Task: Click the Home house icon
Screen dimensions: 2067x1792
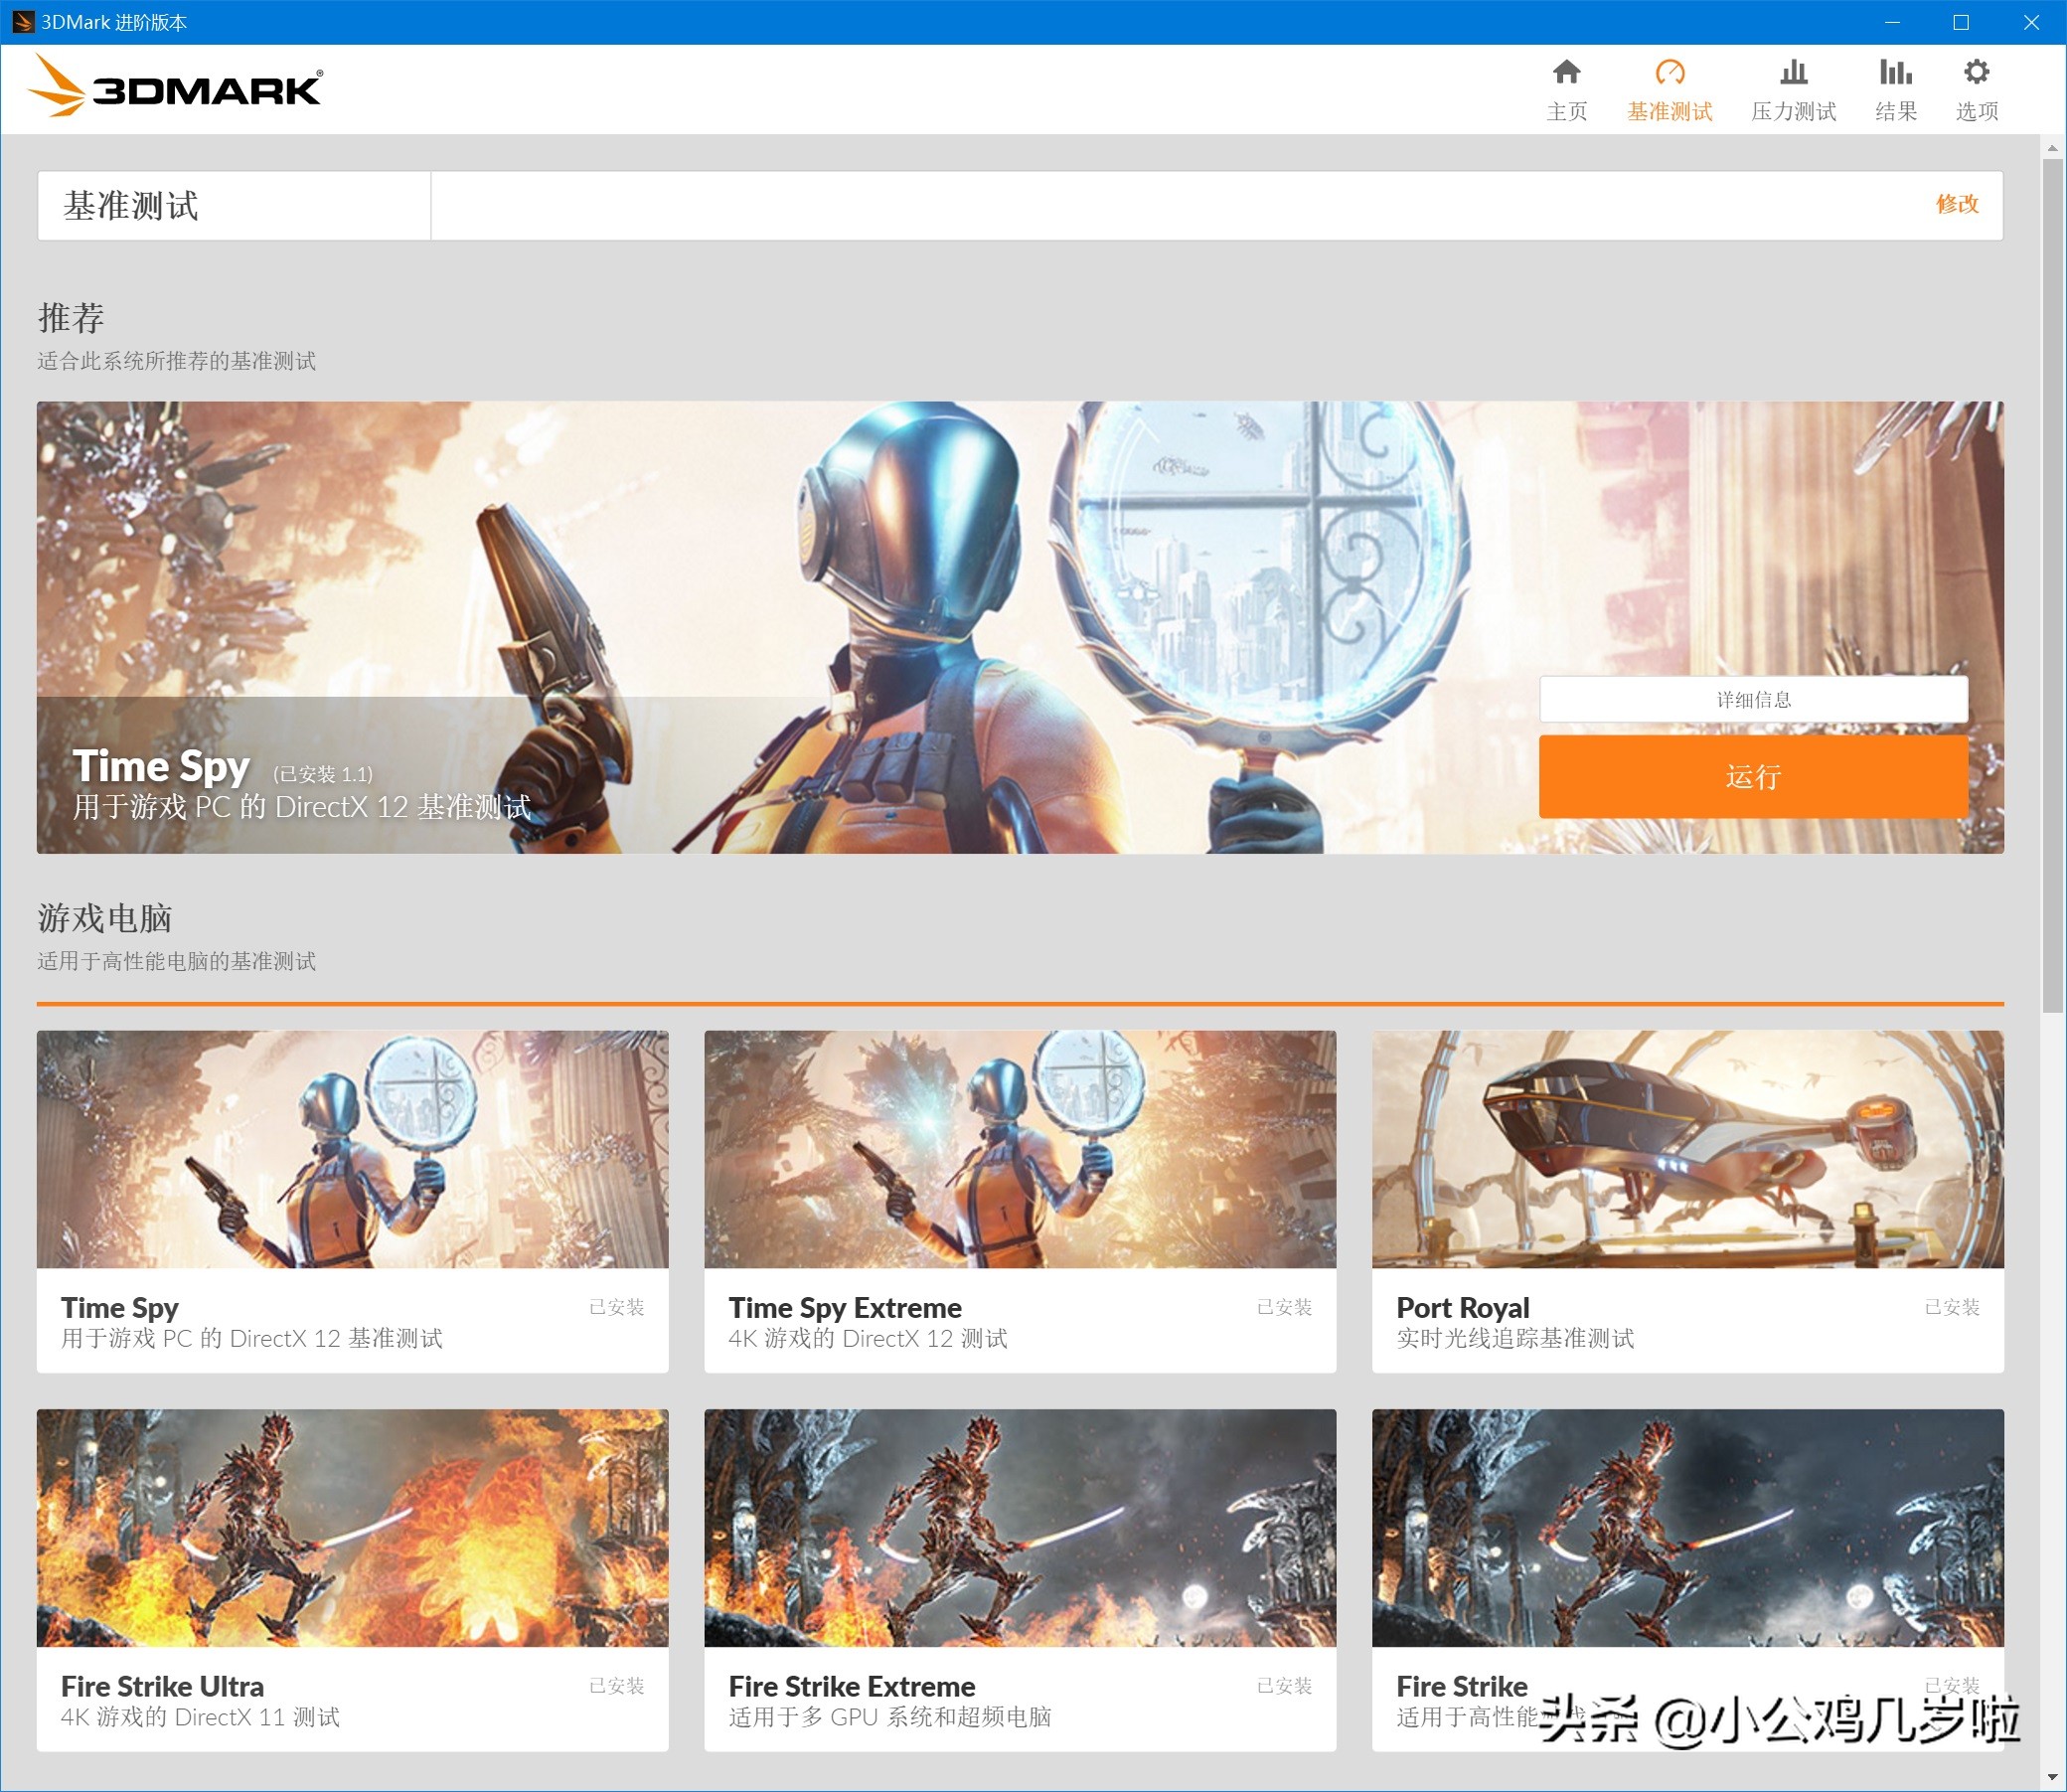Action: (1566, 72)
